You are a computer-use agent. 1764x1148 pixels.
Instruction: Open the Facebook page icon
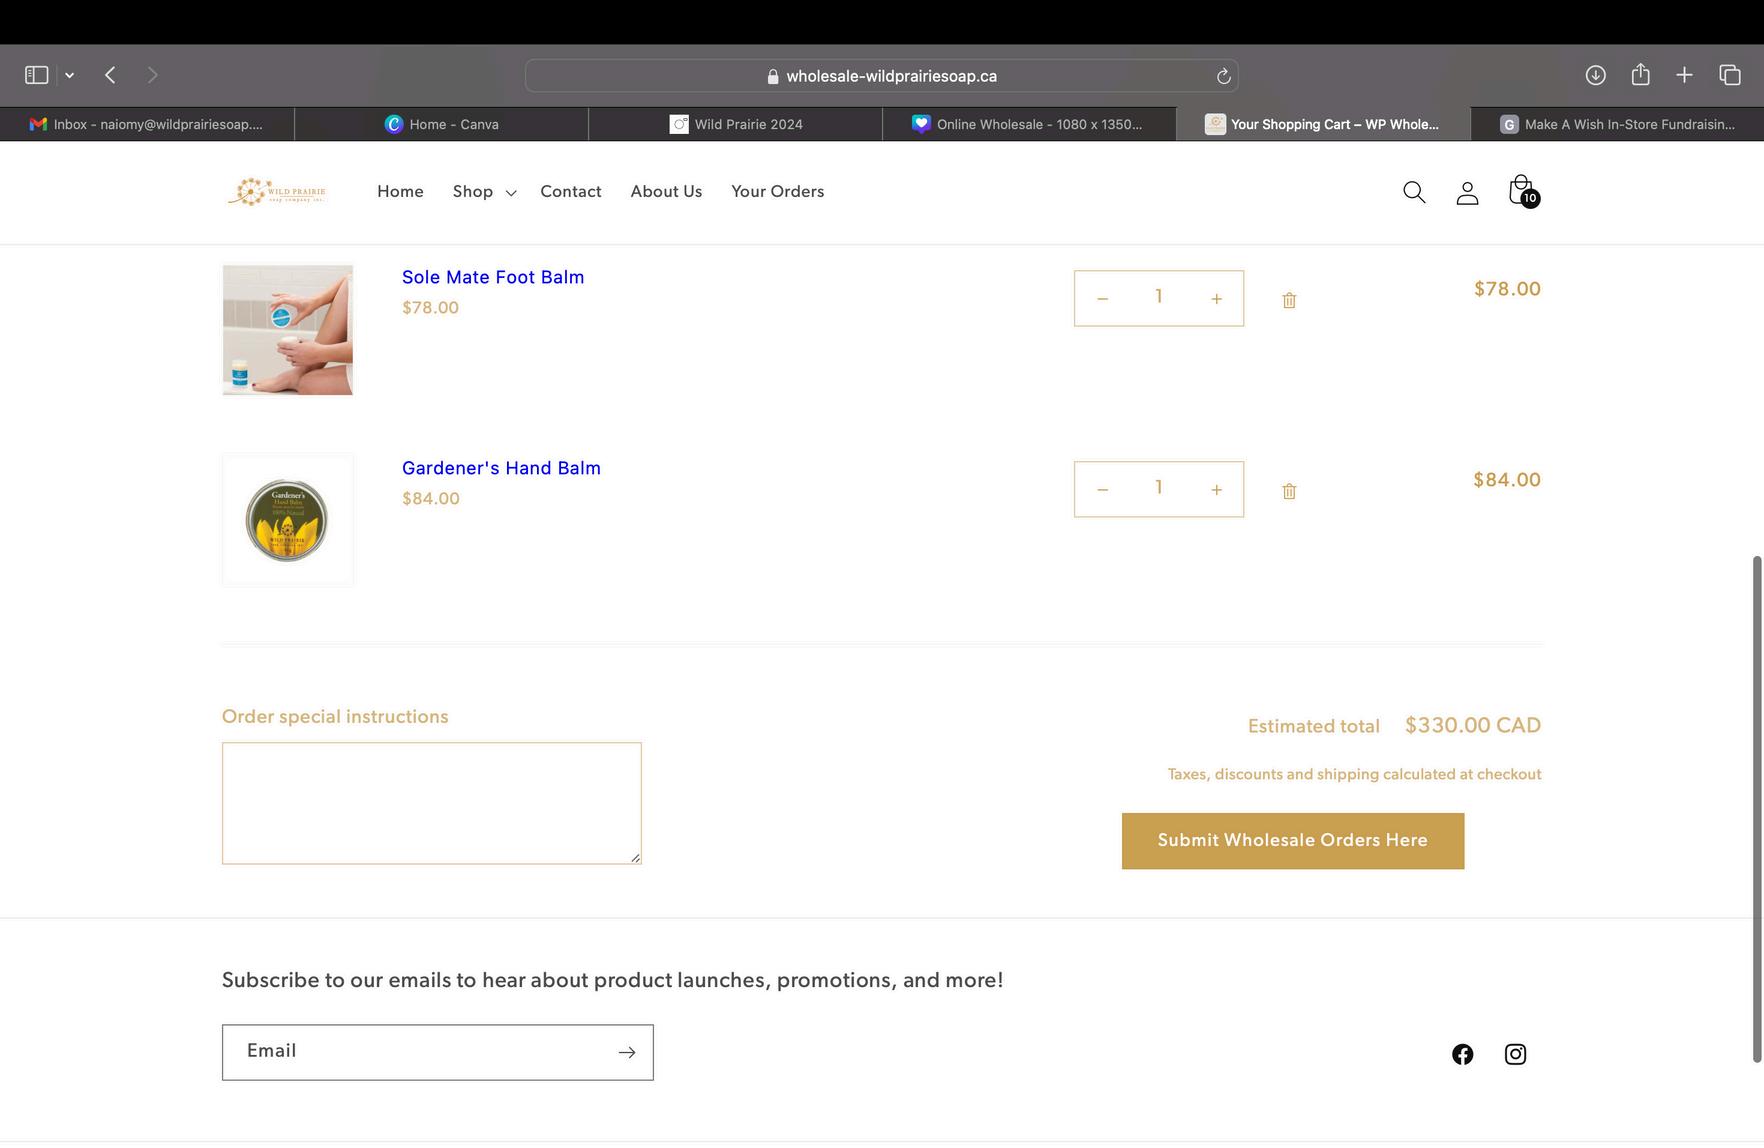coord(1463,1054)
